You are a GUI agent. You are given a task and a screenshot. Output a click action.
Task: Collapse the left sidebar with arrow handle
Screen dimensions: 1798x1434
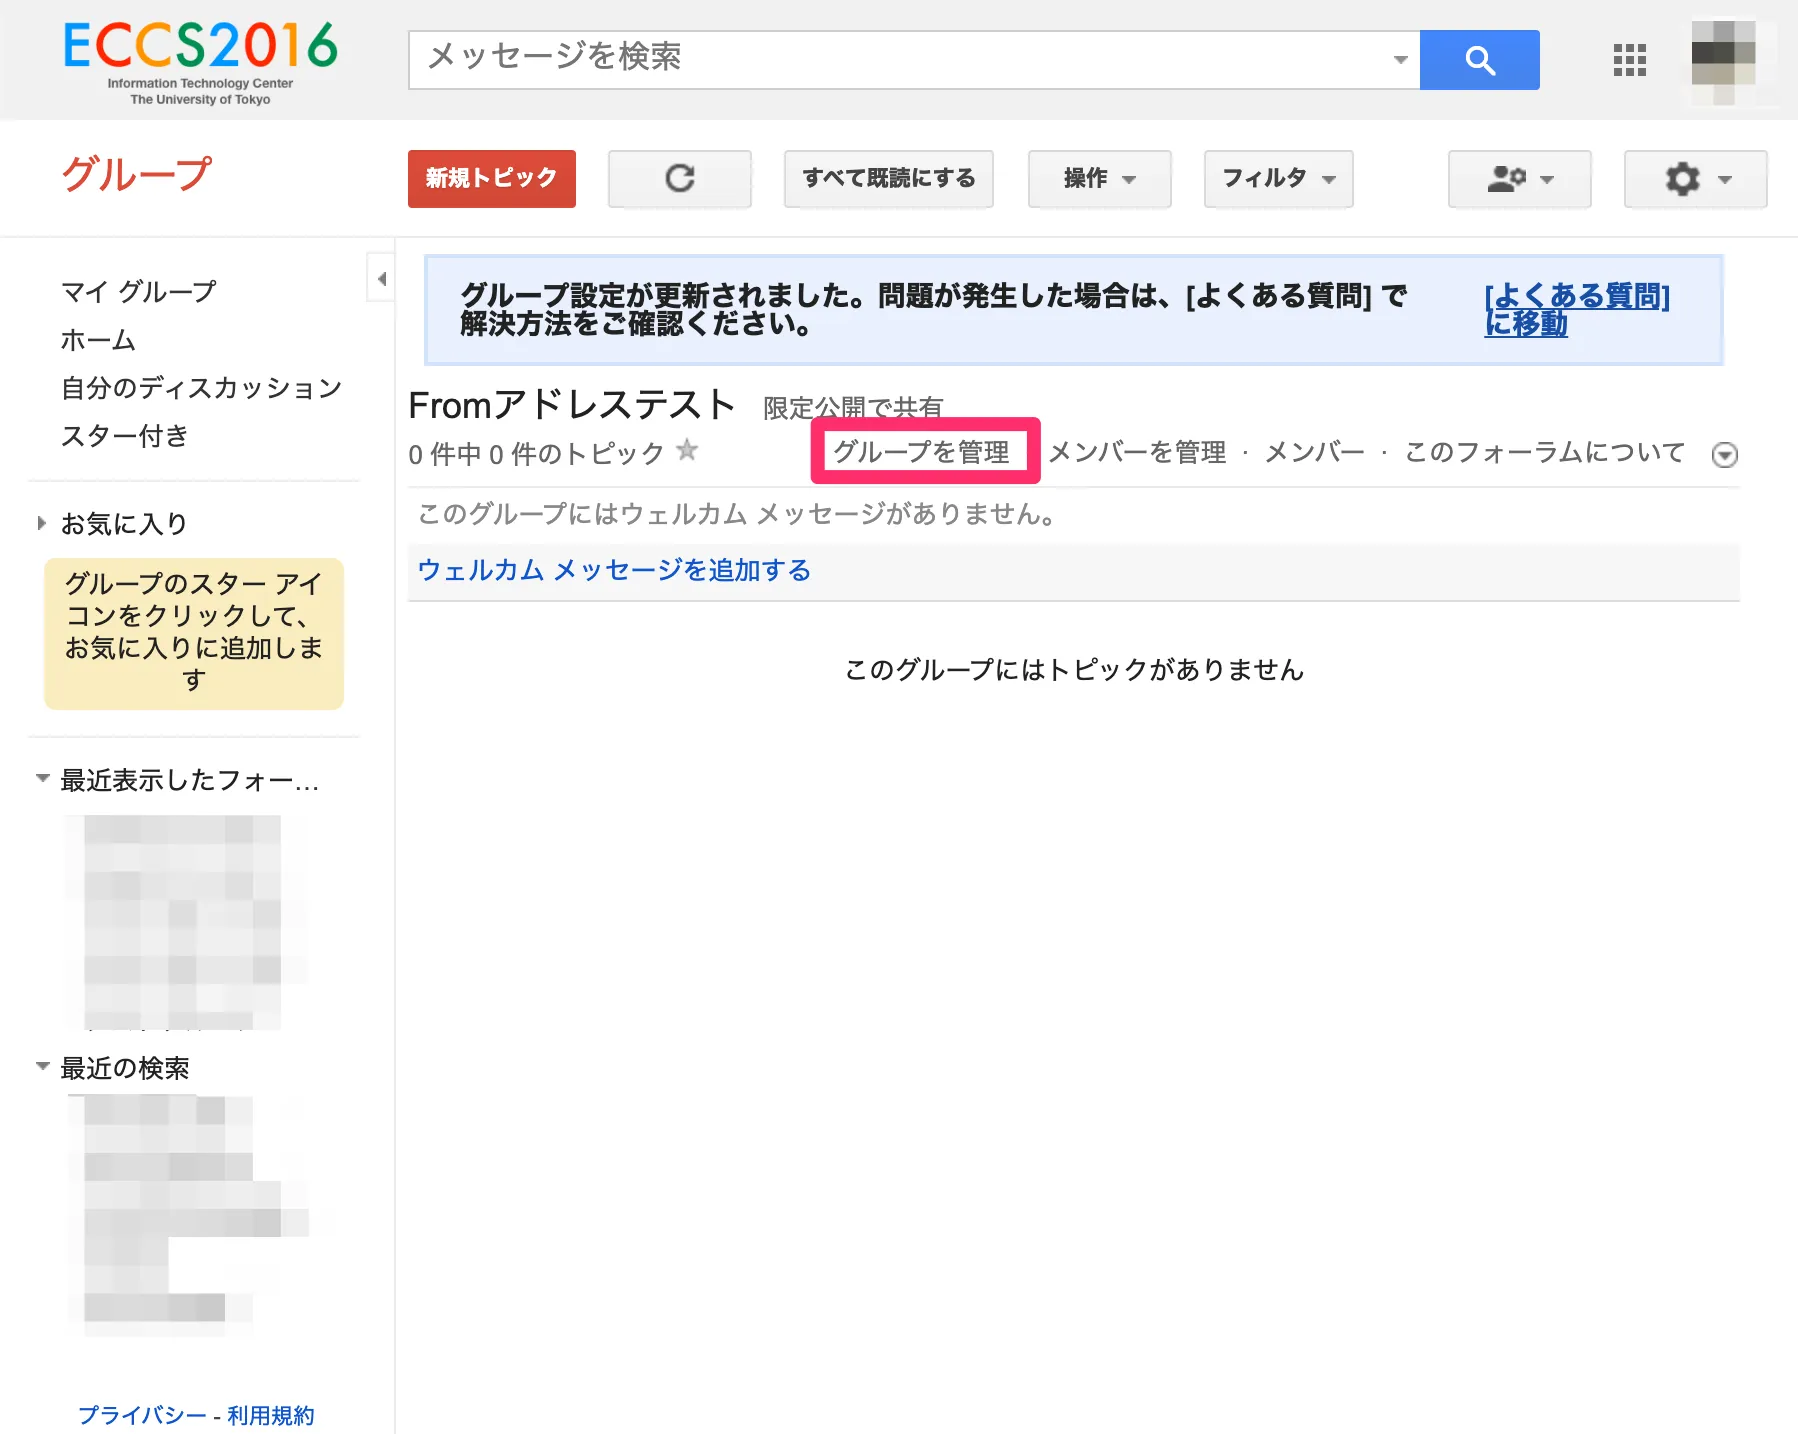coord(381,279)
